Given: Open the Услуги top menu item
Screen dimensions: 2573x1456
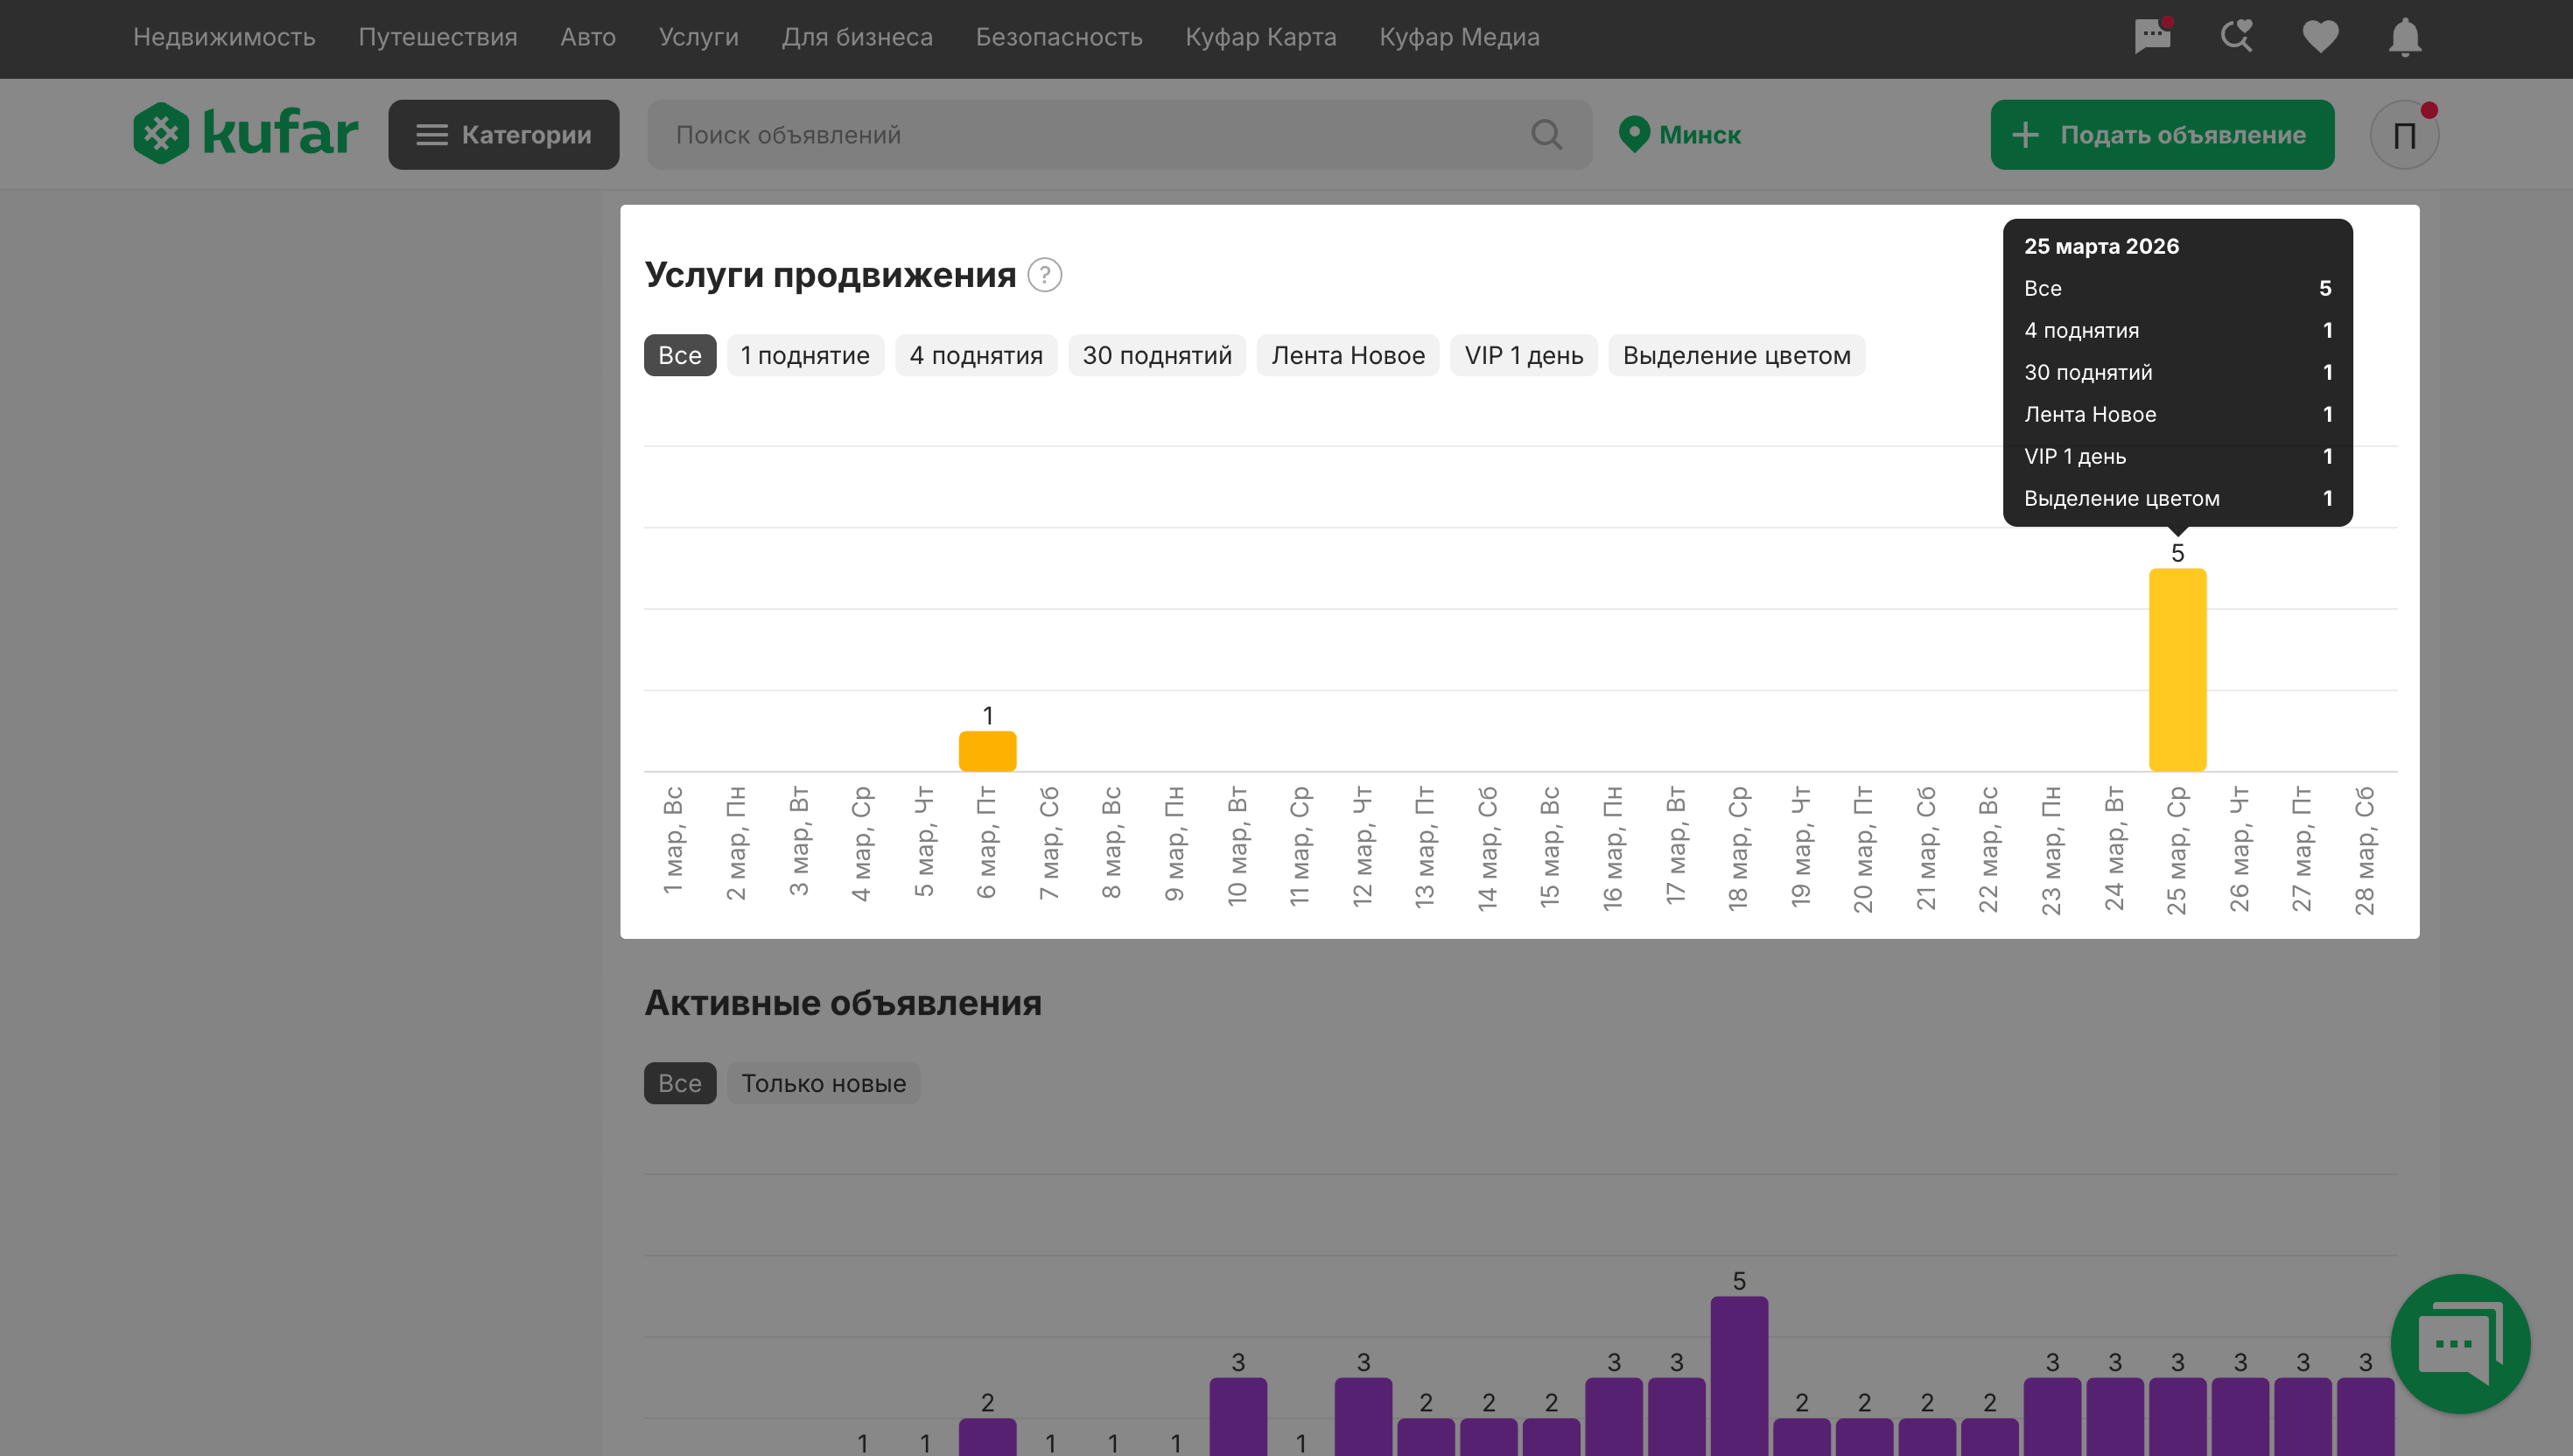Looking at the screenshot, I should coord(699,37).
